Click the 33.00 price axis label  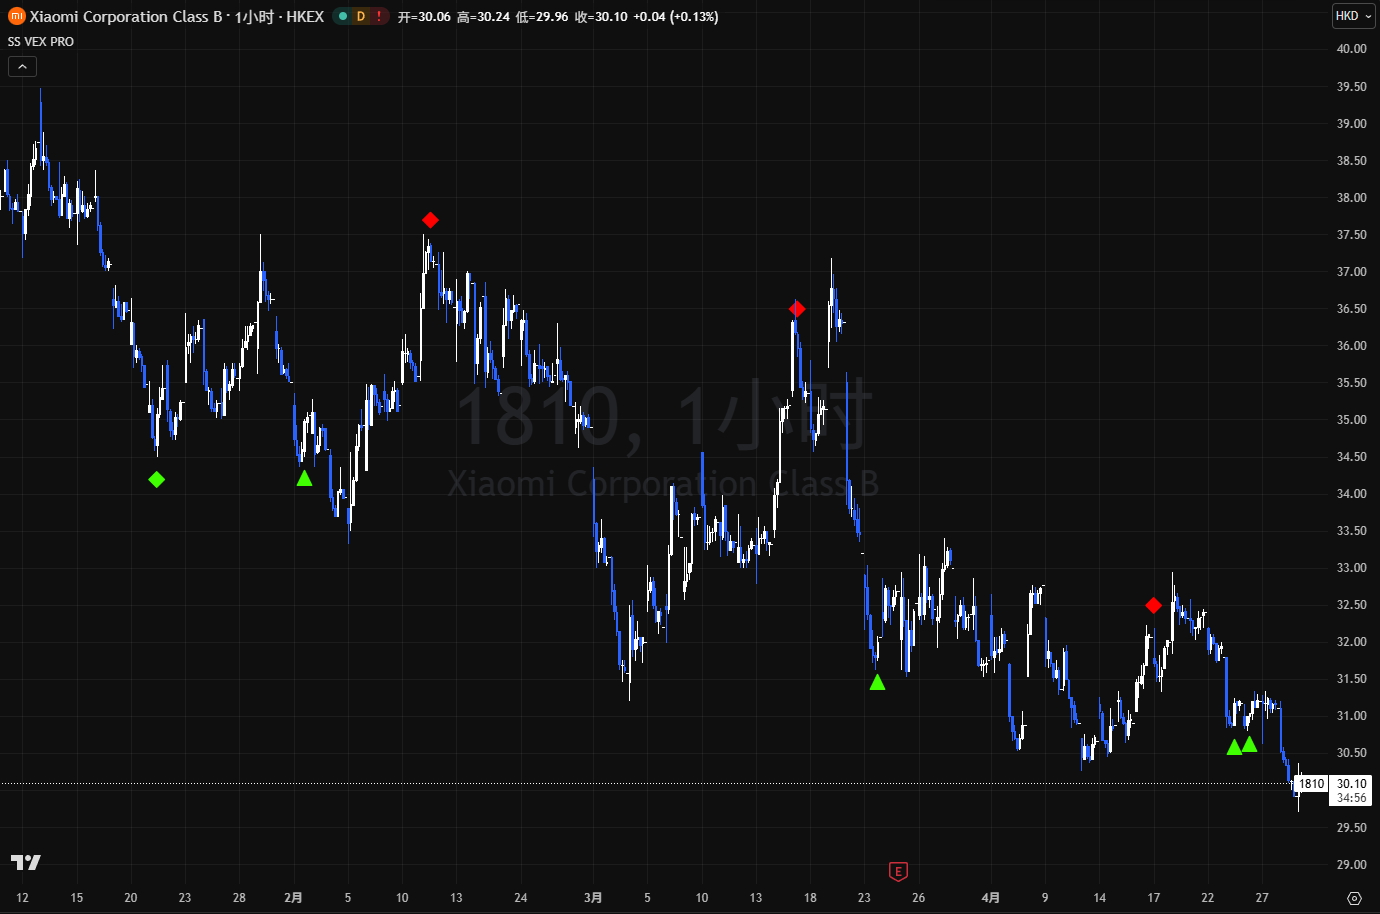click(x=1351, y=568)
